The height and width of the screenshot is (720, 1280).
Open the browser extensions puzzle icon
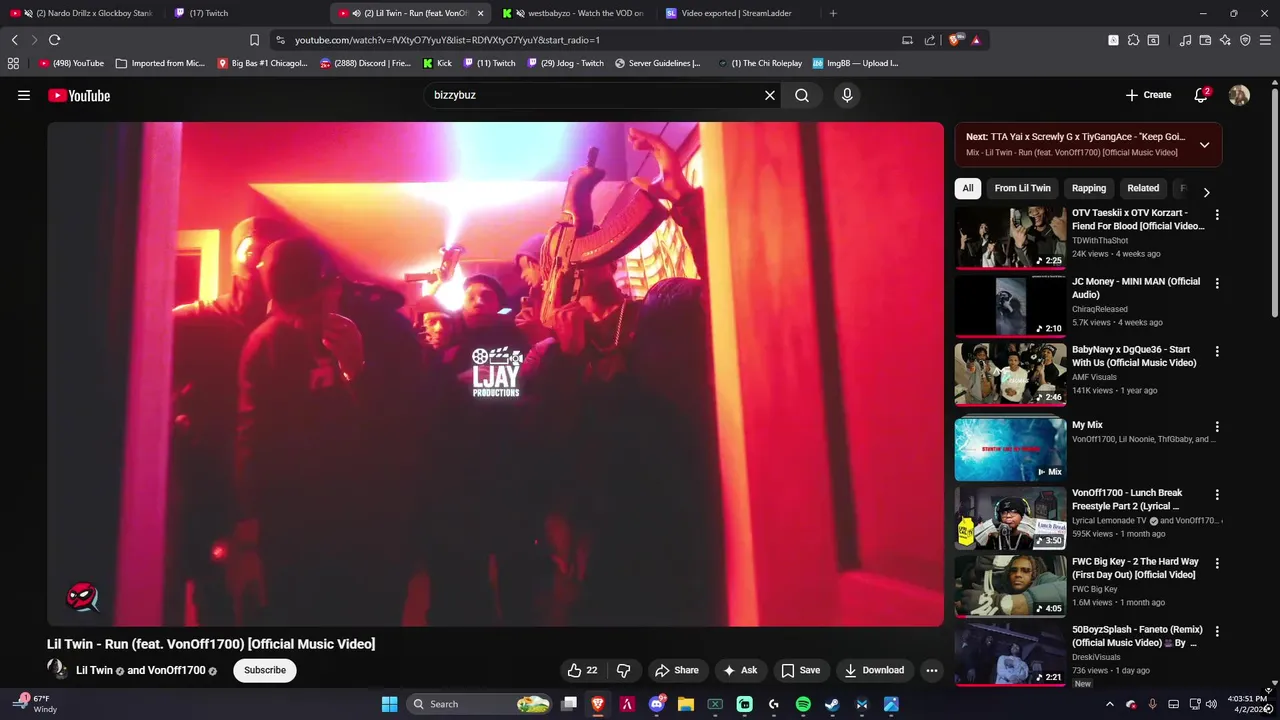click(x=1133, y=40)
